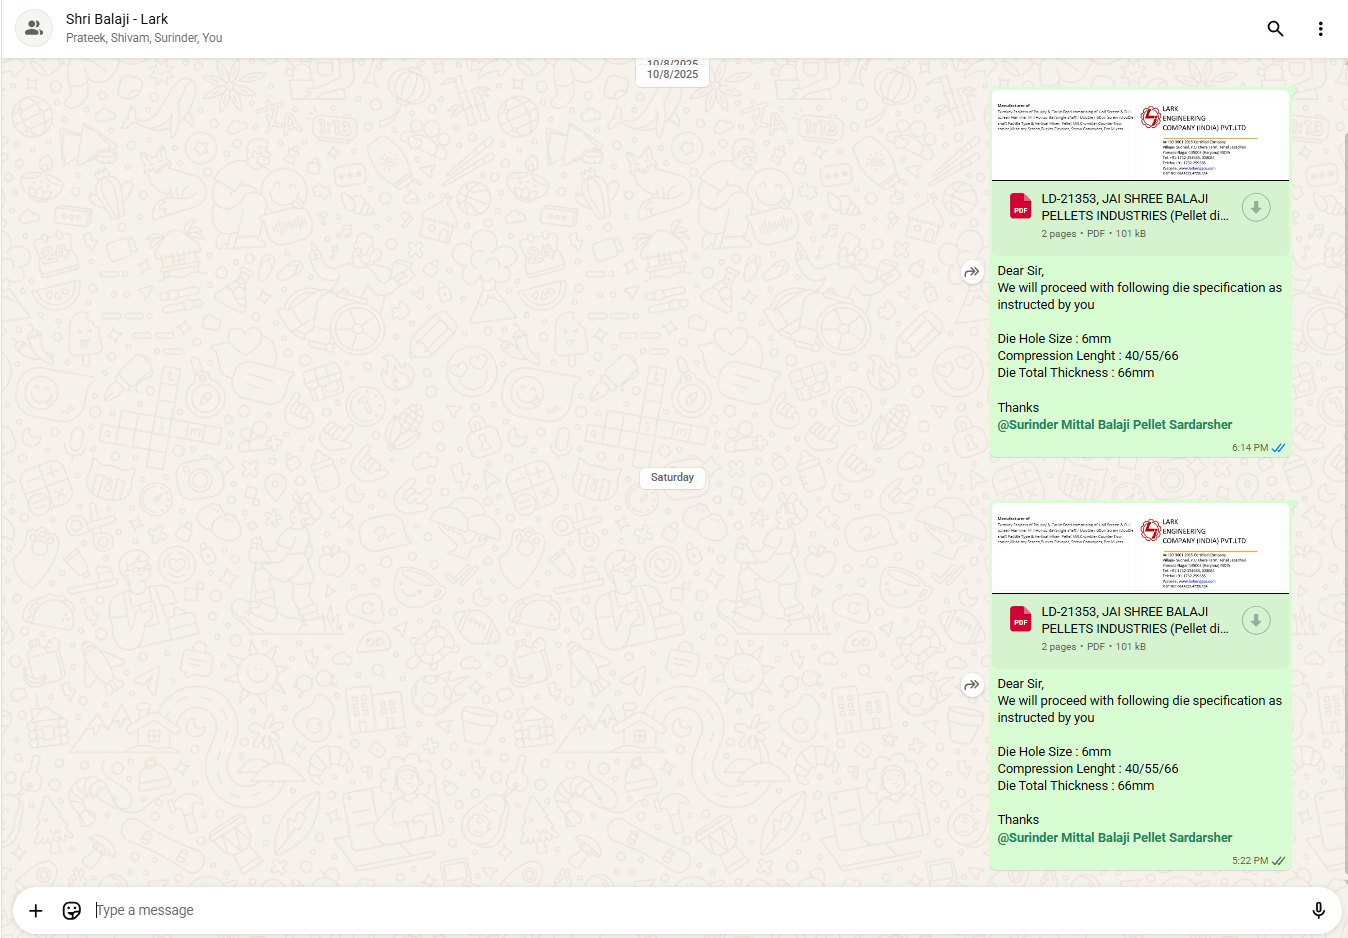The height and width of the screenshot is (938, 1348).
Task: Click the group members list Prateek, Shivam, Surinder
Action: tap(144, 38)
